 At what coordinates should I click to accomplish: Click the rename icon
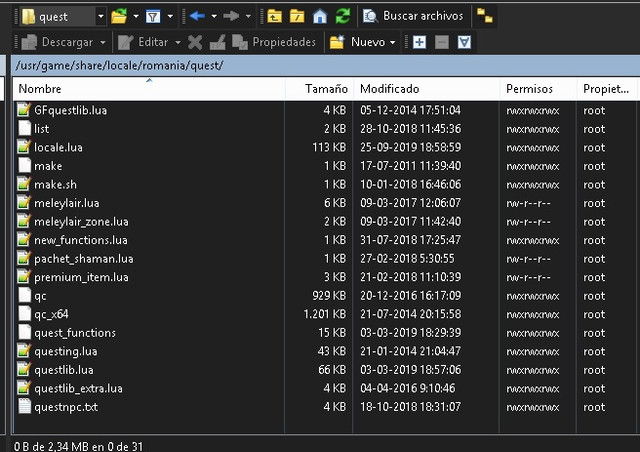click(218, 42)
